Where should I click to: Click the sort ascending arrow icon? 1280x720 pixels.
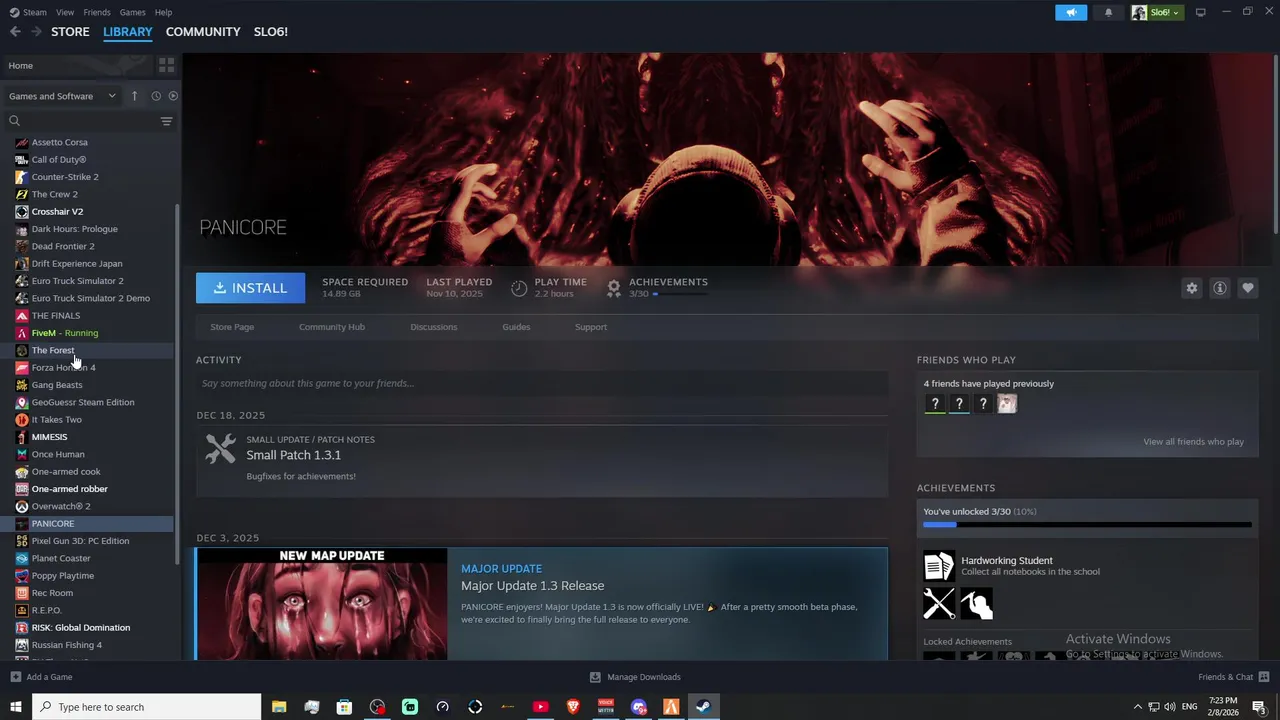[134, 96]
